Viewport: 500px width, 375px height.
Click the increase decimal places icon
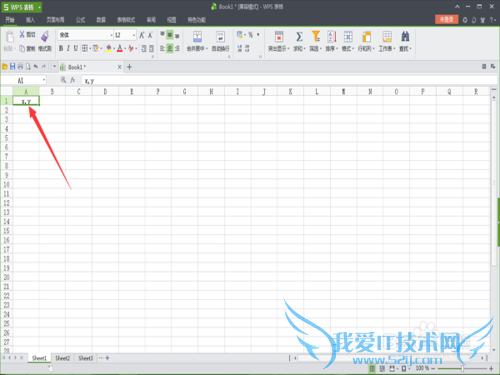click(x=240, y=49)
